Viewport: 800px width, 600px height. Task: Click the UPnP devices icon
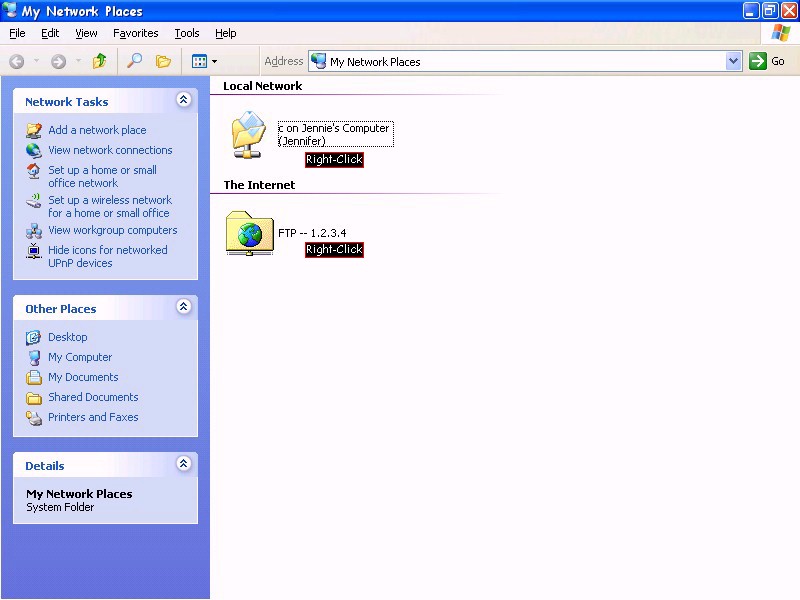(34, 251)
